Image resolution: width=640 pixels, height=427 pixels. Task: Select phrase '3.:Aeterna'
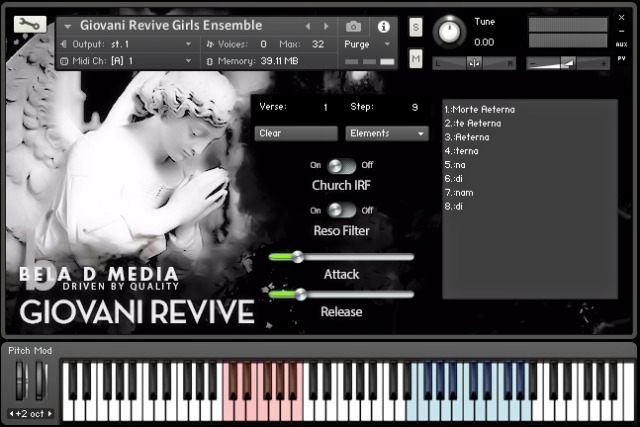(467, 137)
